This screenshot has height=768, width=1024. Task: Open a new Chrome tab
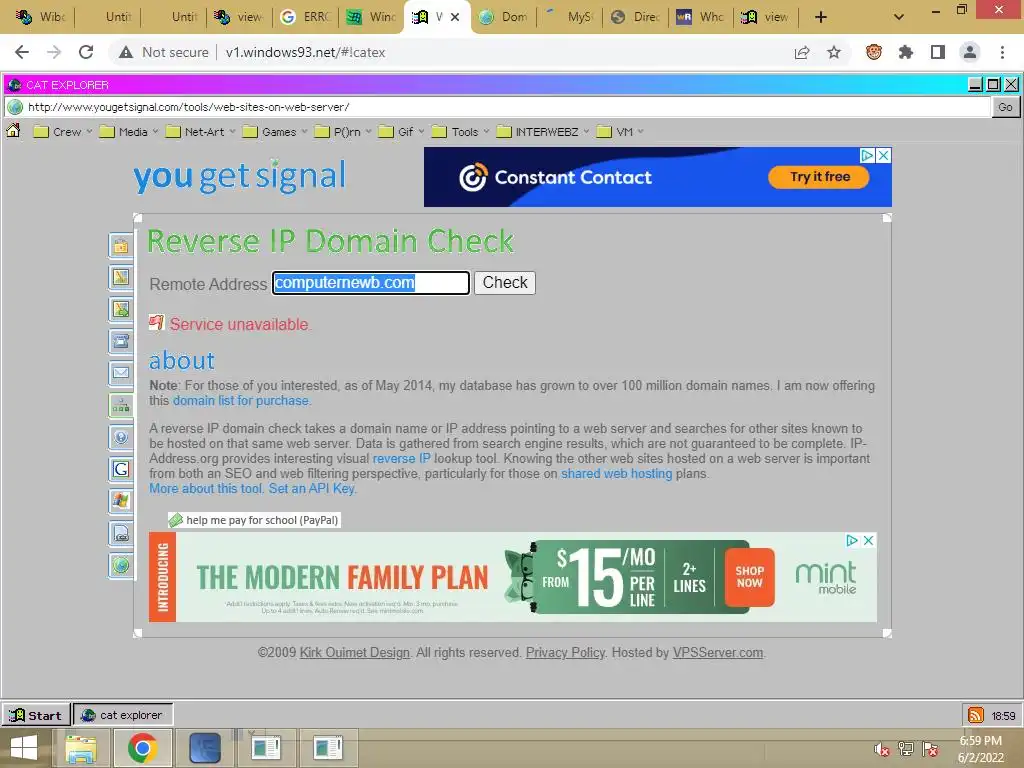tap(821, 17)
